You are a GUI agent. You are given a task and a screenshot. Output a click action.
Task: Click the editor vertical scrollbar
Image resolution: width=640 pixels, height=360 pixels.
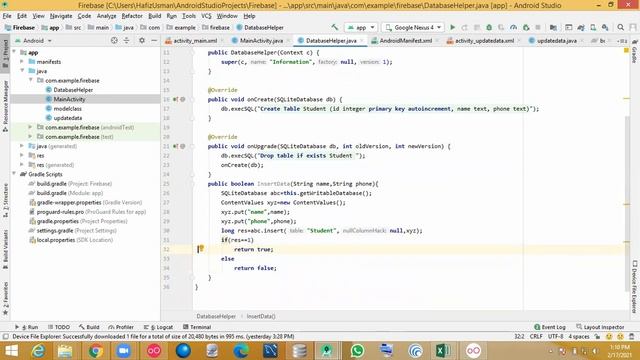point(627,204)
